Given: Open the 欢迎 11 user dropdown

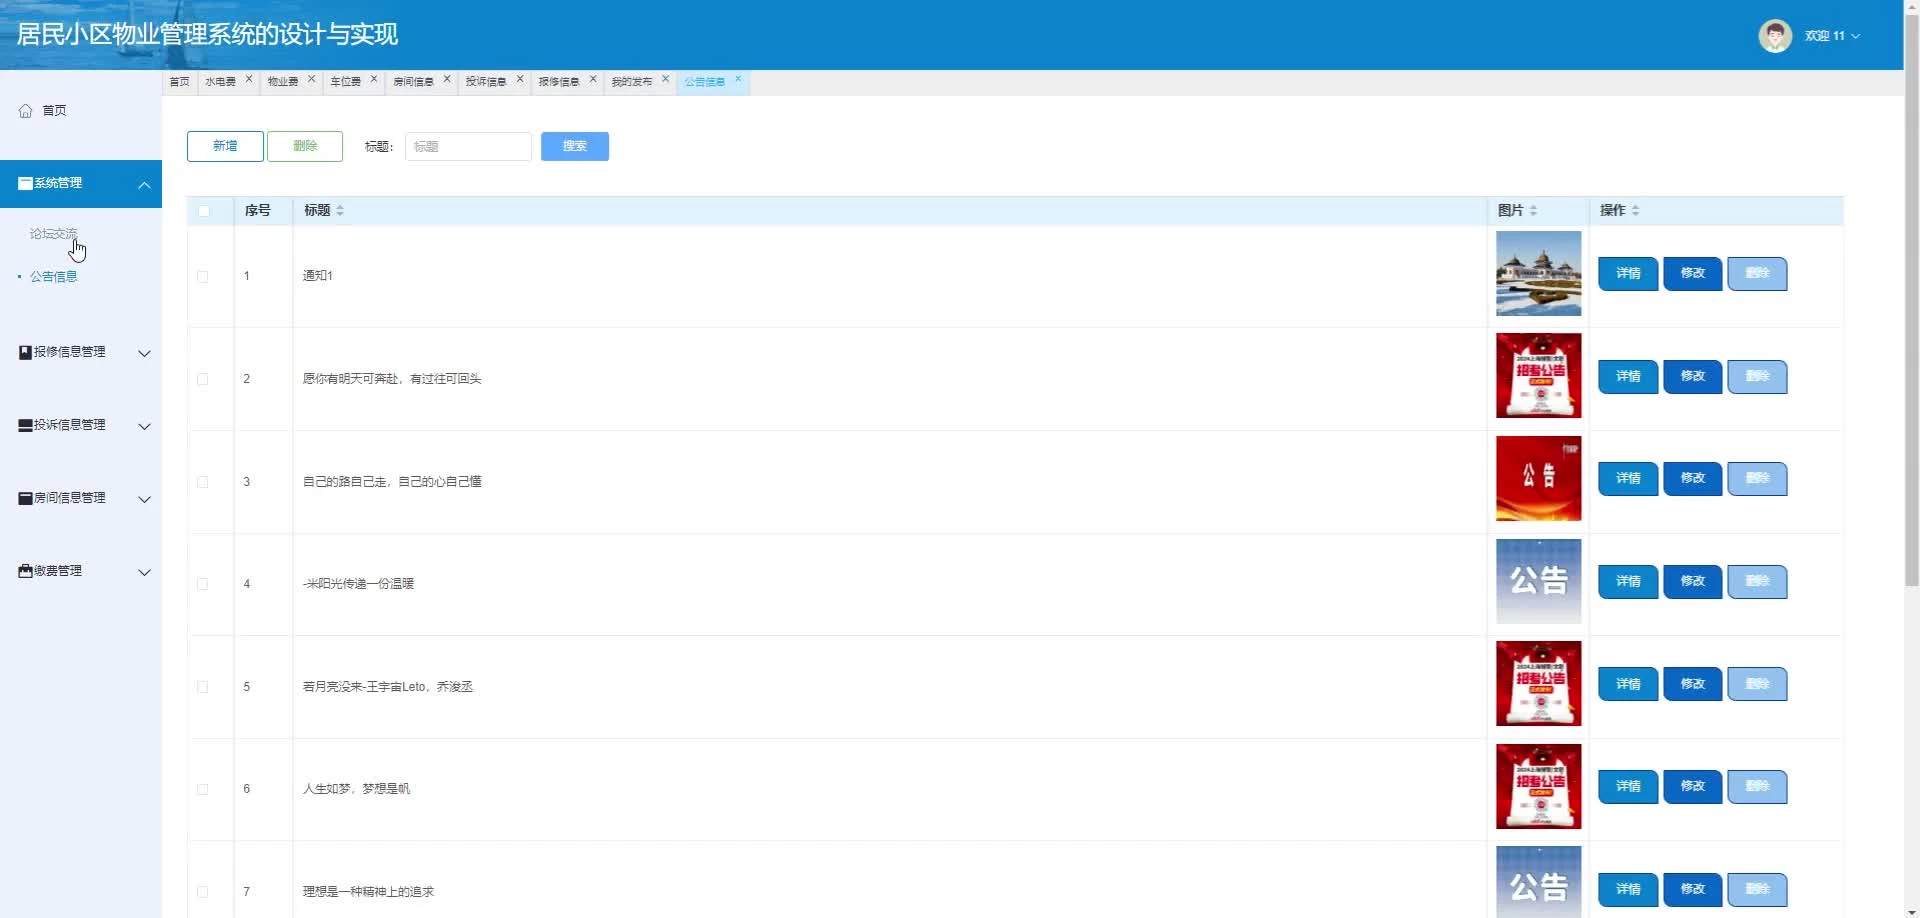Looking at the screenshot, I should click(1832, 36).
